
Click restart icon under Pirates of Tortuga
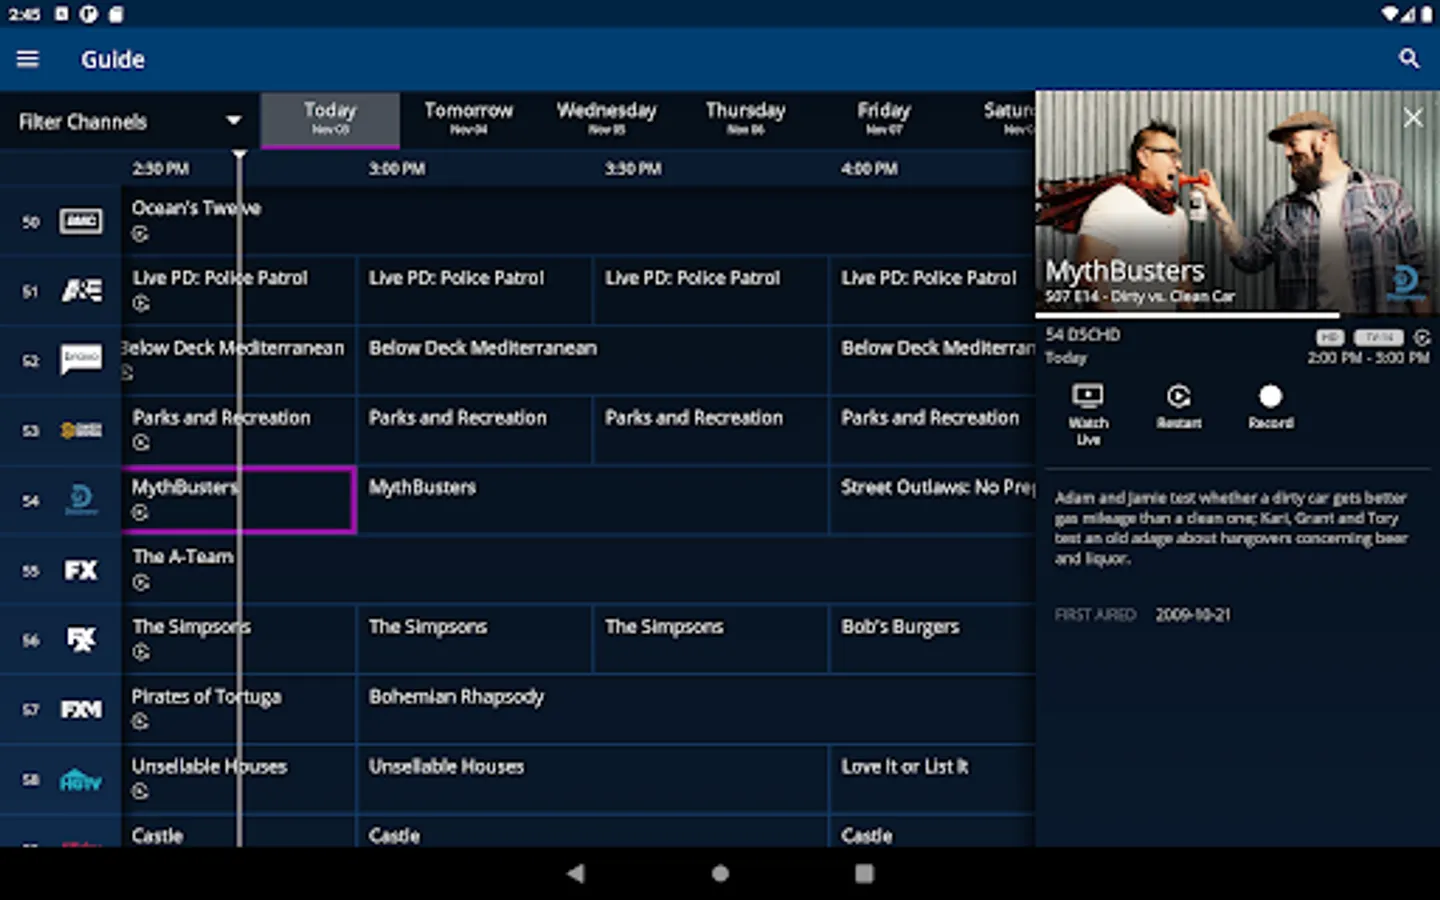(x=140, y=722)
